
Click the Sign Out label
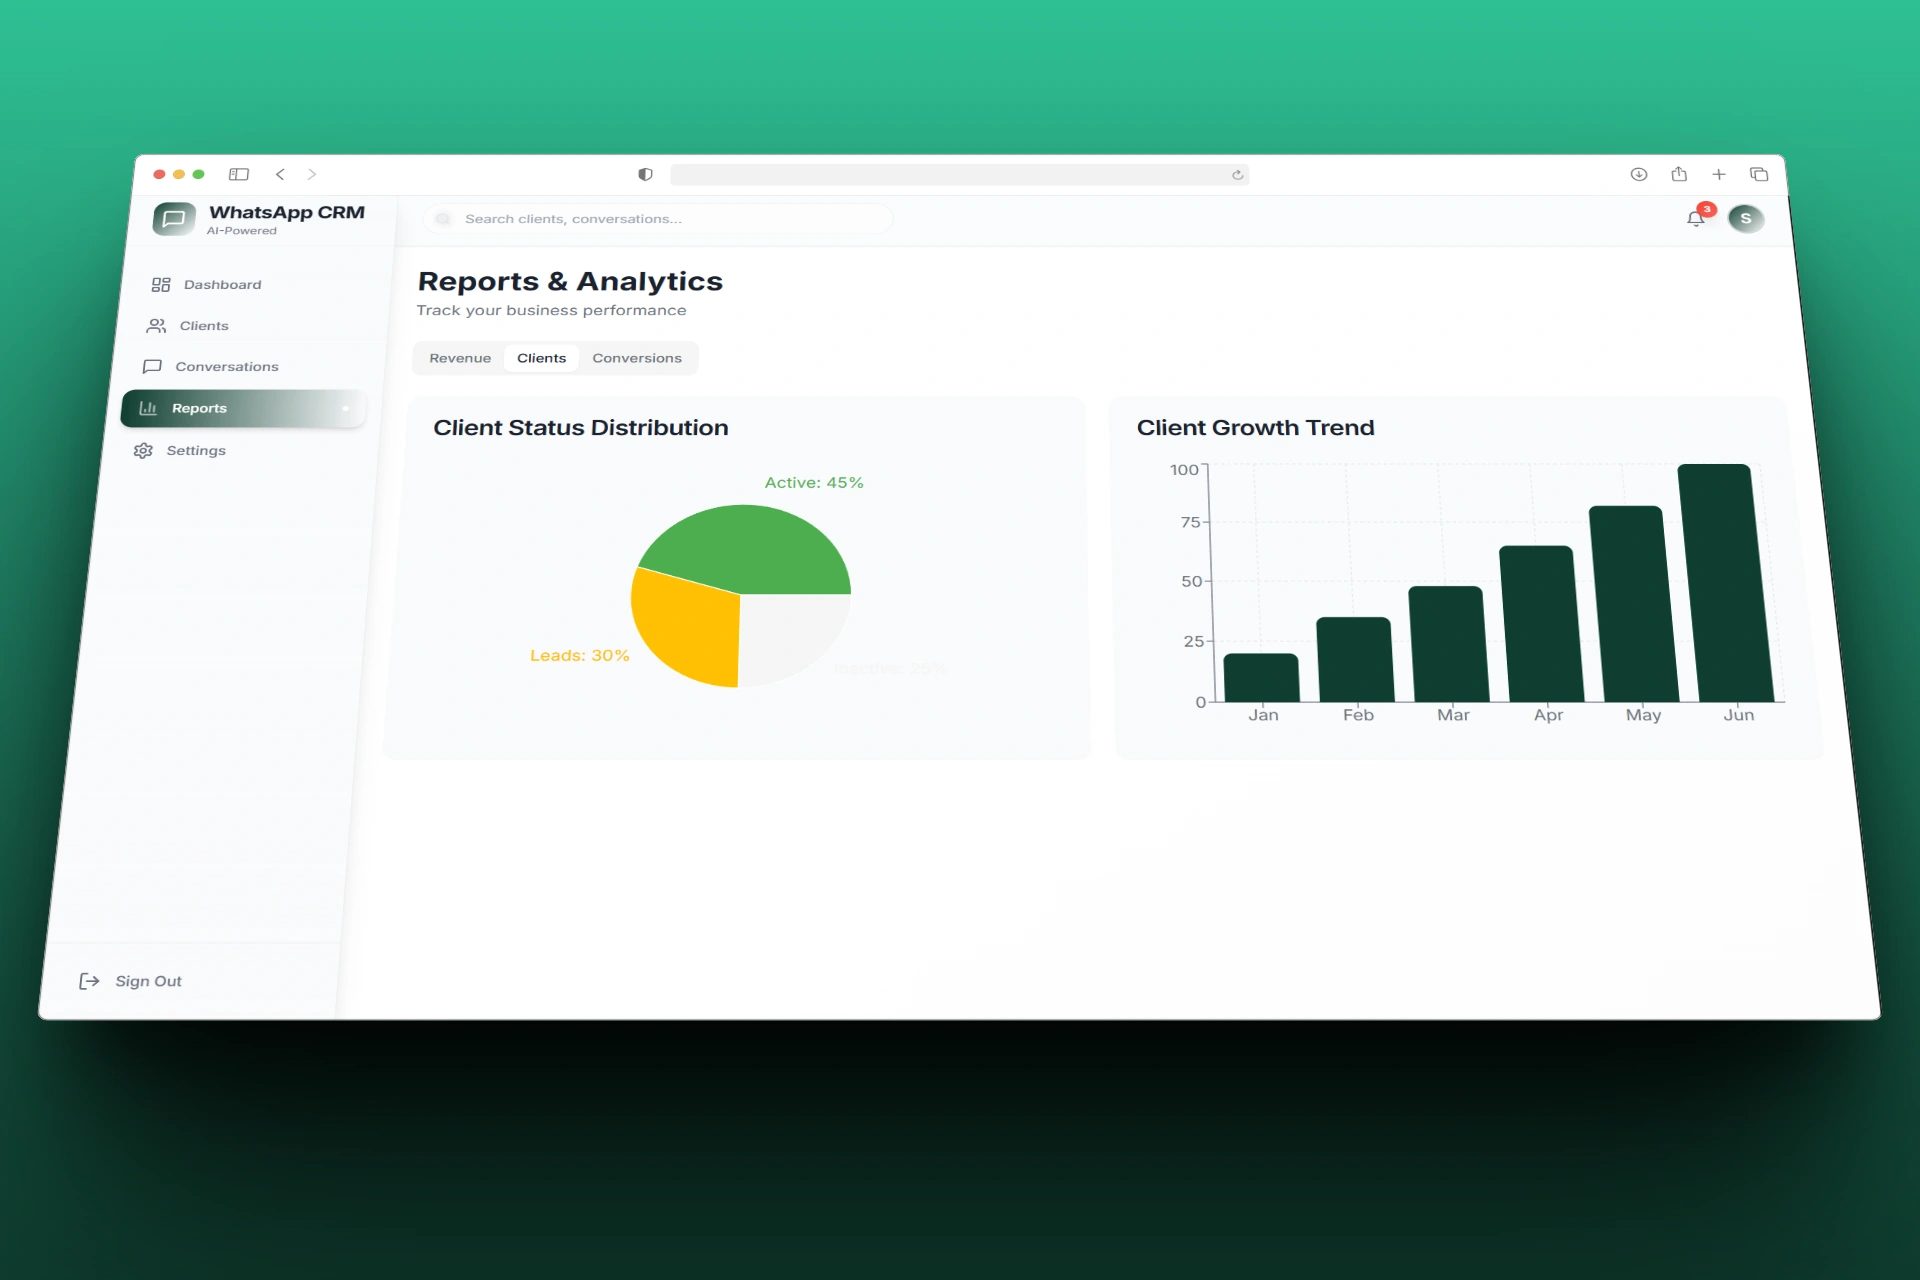148,981
